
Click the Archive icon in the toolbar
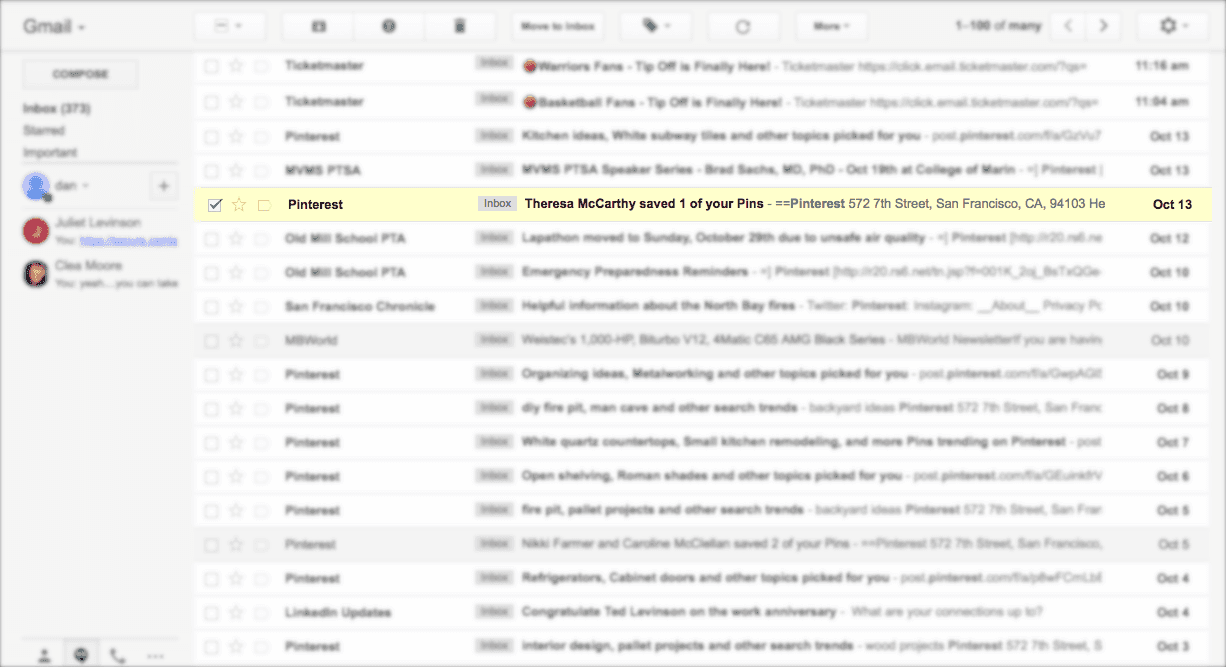click(x=318, y=26)
